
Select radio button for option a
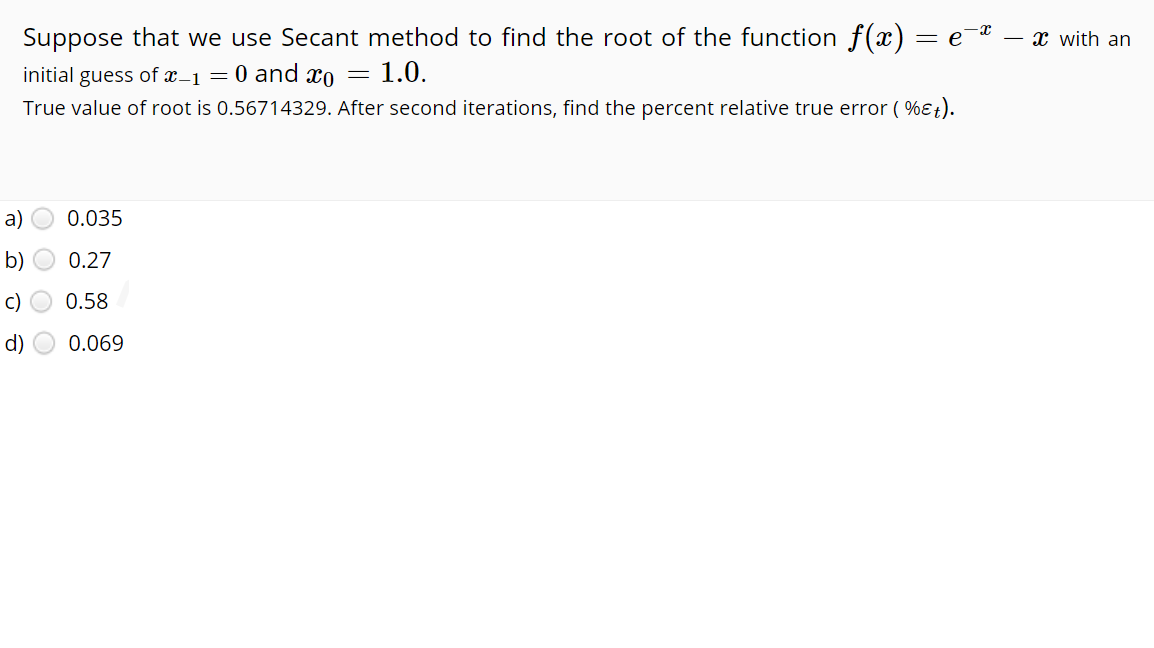click(42, 218)
